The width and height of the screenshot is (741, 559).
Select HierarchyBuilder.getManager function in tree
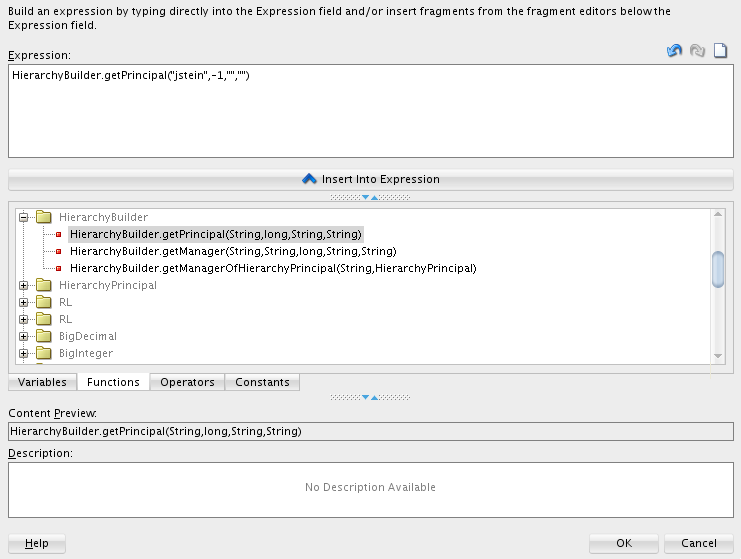[x=233, y=251]
